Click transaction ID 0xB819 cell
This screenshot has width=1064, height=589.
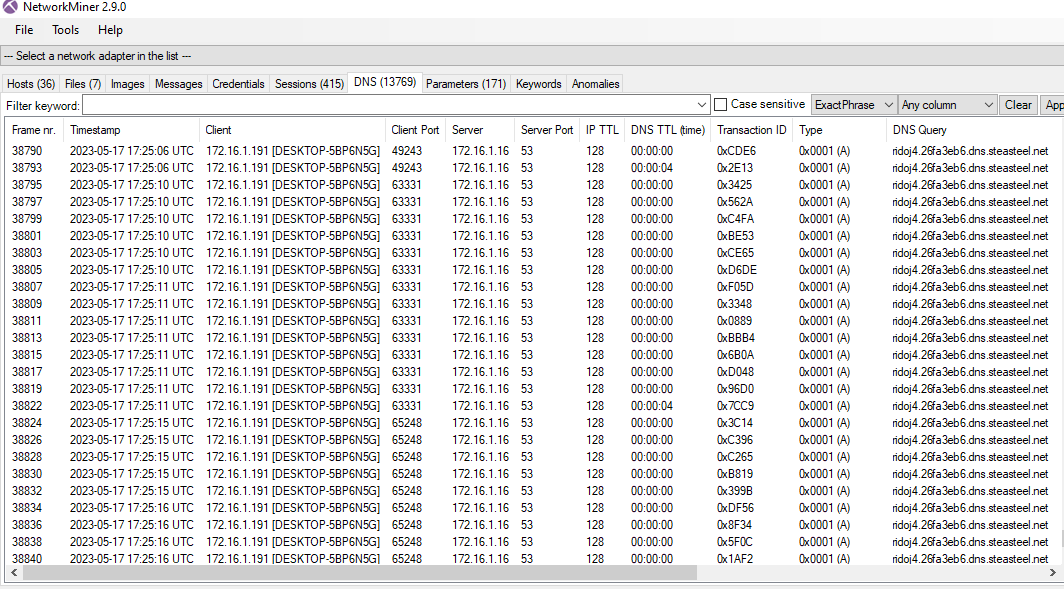click(x=735, y=474)
